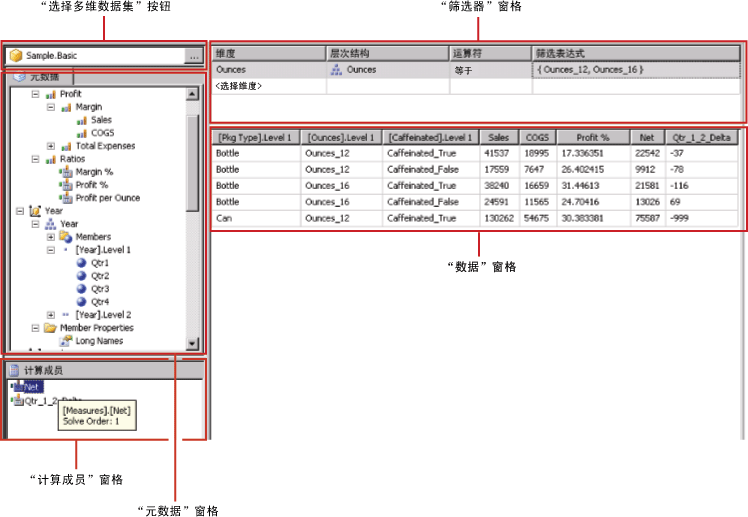Click the 运算符 filter column header
Viewport: 748px width, 517px height.
[491, 53]
